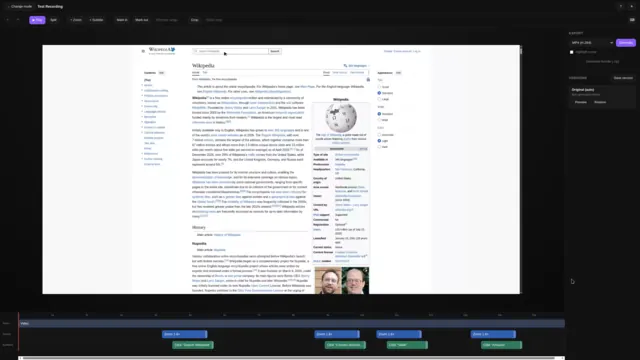Screen dimensions: 640x360
Task: Add a subtitle with the + Subtitle button
Action: pyautogui.click(x=96, y=20)
